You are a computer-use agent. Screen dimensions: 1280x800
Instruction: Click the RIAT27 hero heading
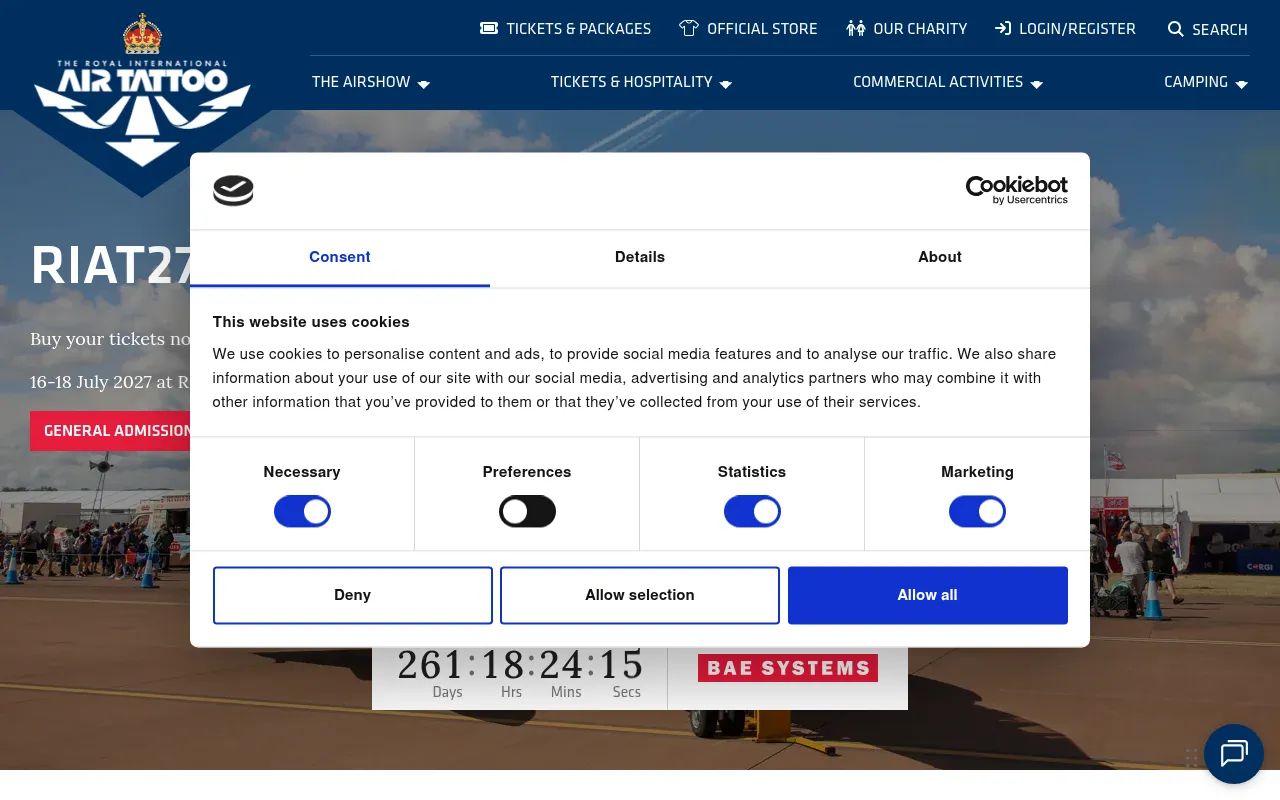(x=111, y=266)
